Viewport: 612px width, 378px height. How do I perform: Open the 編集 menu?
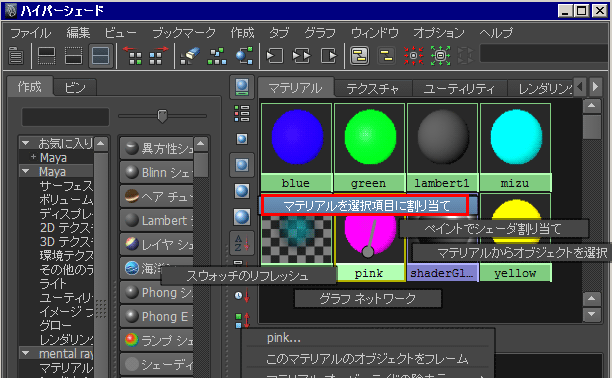click(78, 33)
